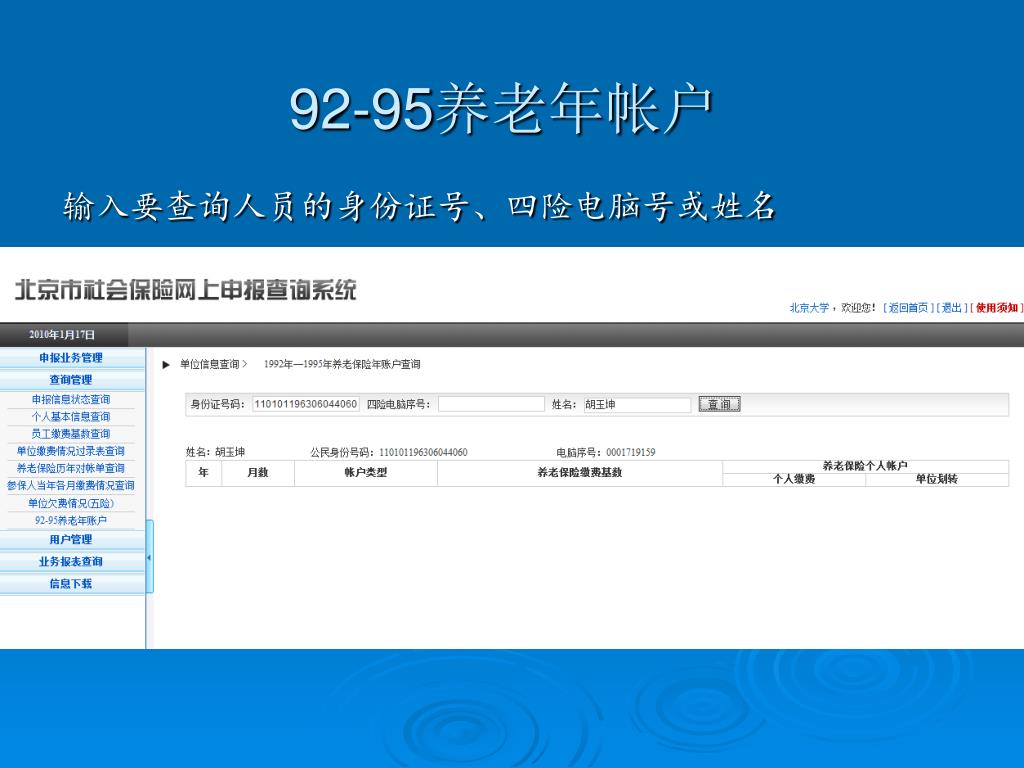Click the 北京大学 user name text

809,308
